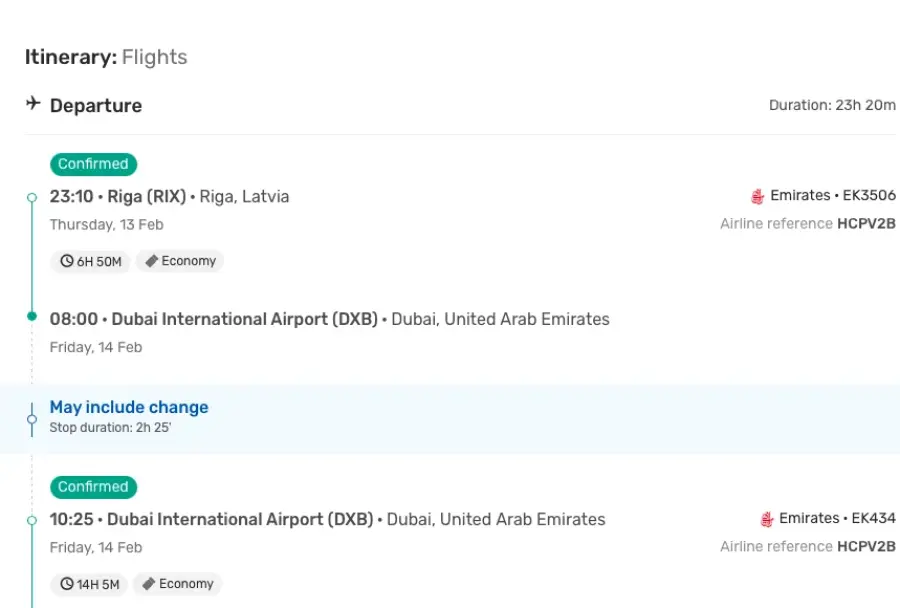The width and height of the screenshot is (900, 608).
Task: Click the timeline circle beside May include change
Action: click(x=32, y=420)
